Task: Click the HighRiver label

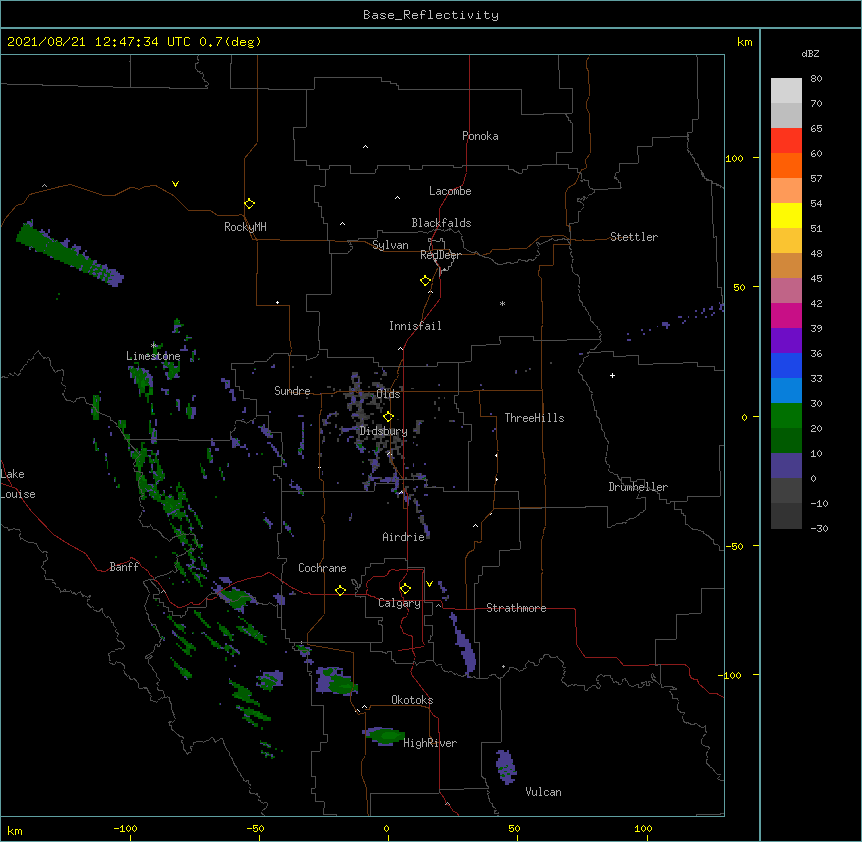Action: click(x=430, y=743)
